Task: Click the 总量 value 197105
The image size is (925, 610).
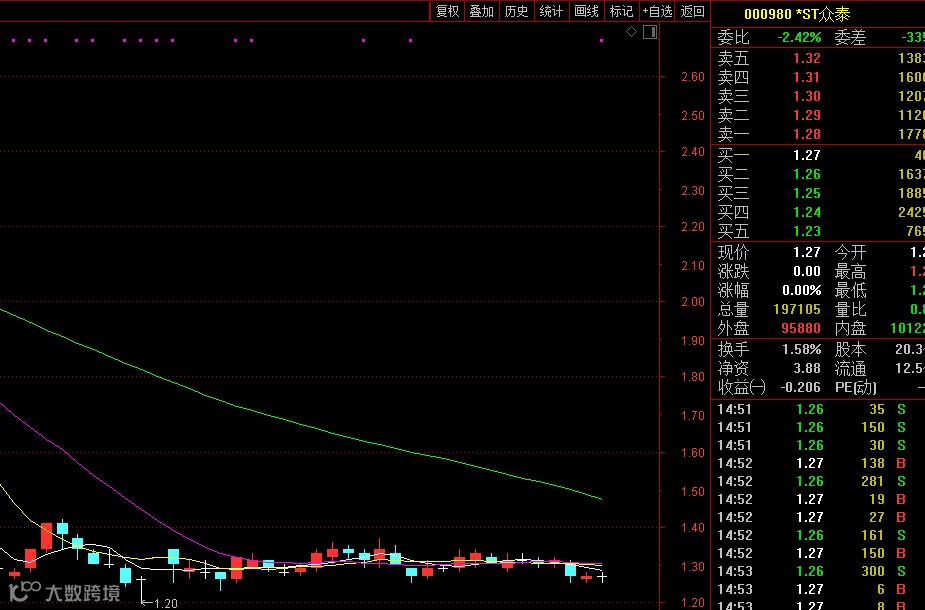Action: pos(797,309)
